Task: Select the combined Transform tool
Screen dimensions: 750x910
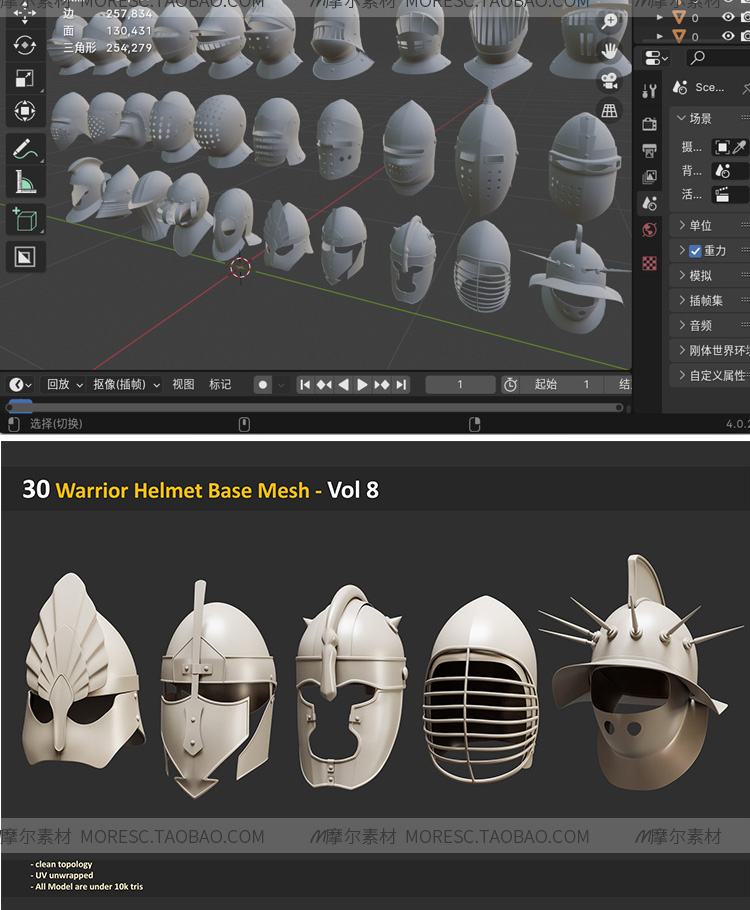Action: 25,110
